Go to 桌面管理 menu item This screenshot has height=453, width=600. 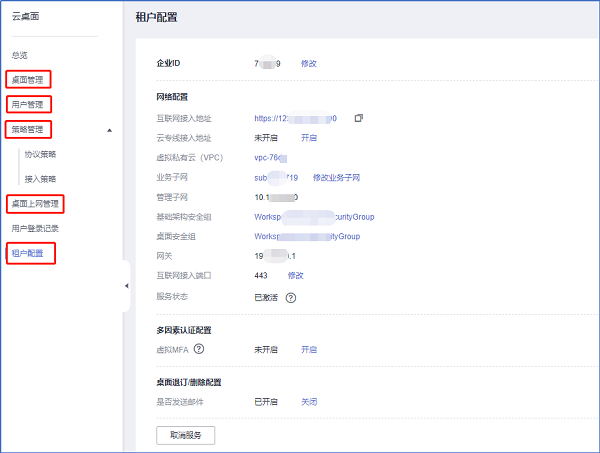[28, 79]
